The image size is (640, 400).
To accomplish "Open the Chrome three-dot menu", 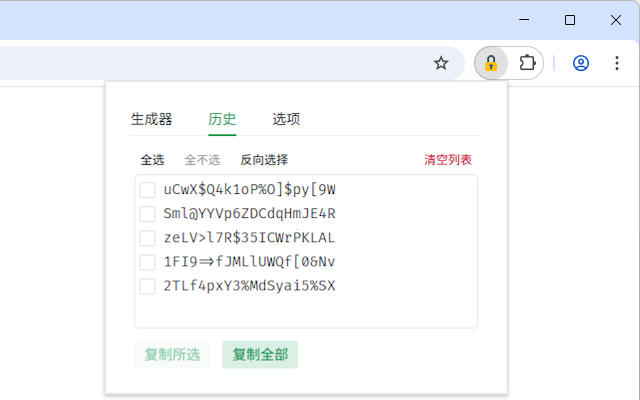I will 617,63.
